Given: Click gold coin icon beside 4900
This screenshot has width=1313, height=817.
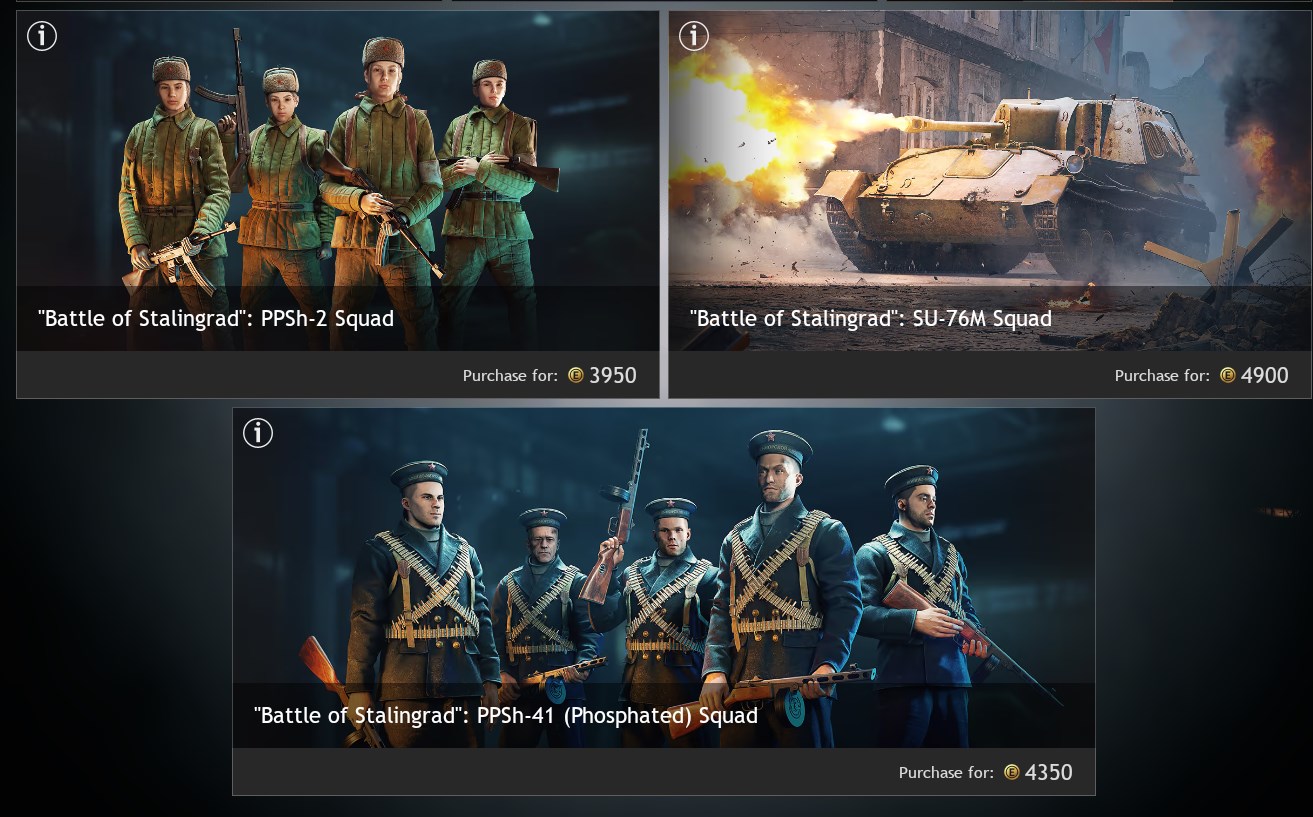Looking at the screenshot, I should [x=1228, y=376].
